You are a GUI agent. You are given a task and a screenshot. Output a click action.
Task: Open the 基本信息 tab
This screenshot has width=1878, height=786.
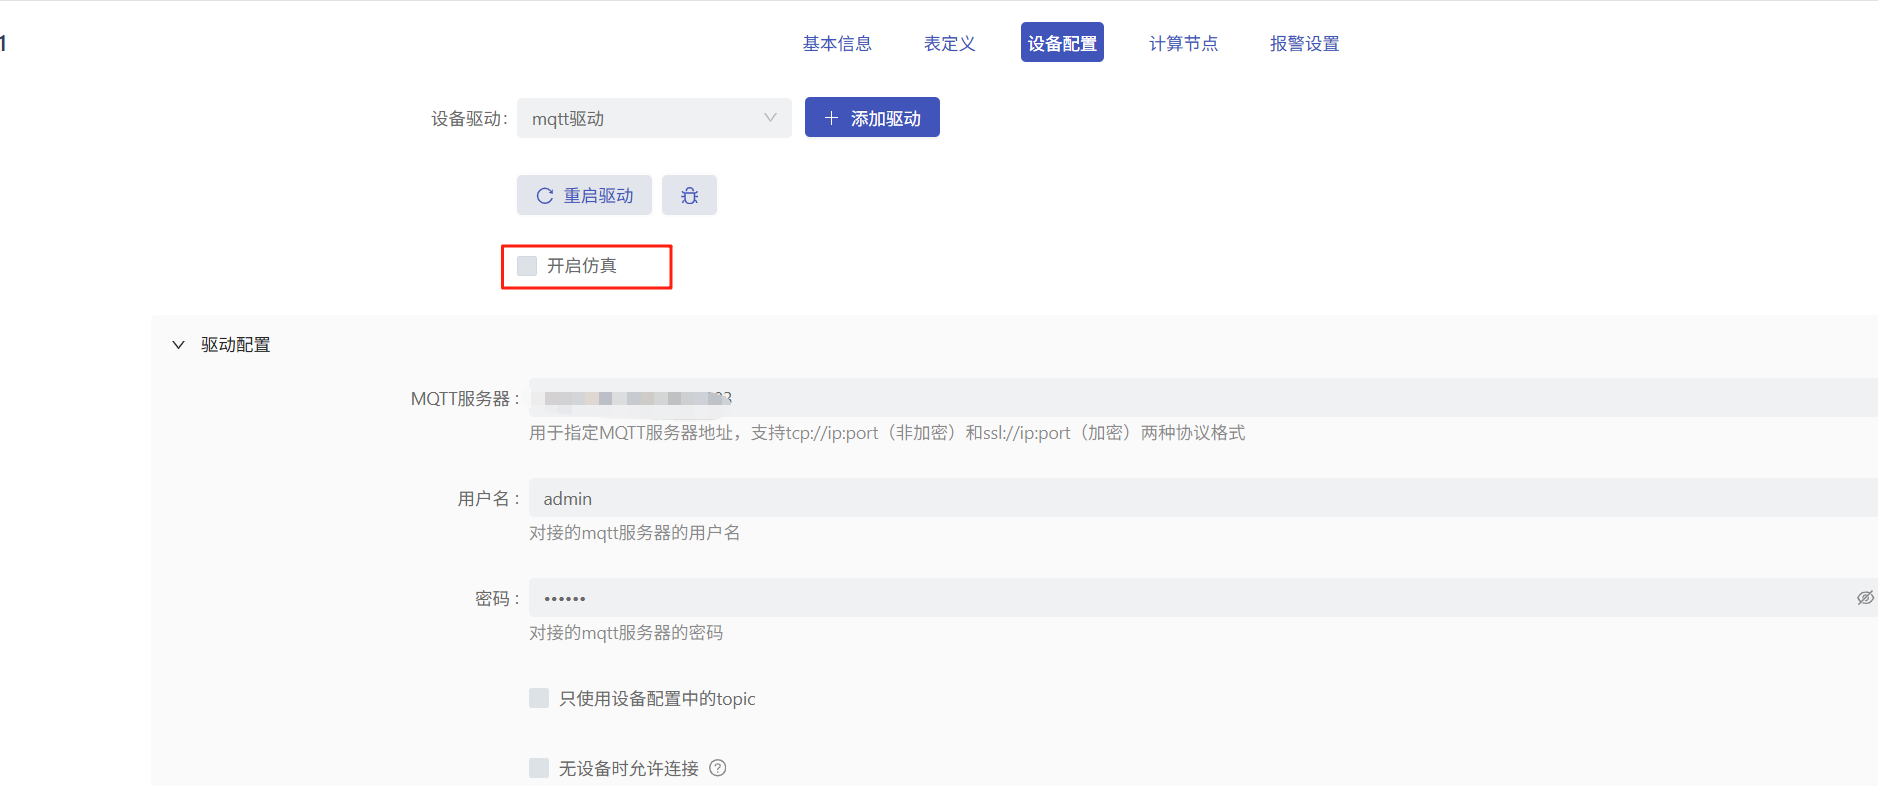tap(837, 43)
